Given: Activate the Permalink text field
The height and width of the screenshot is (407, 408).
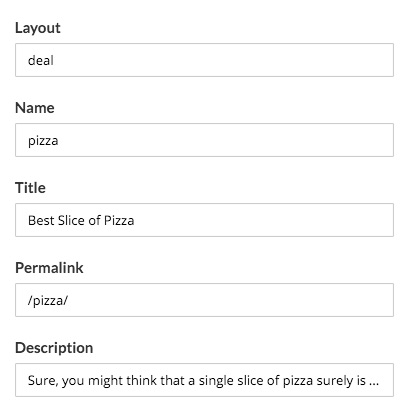Looking at the screenshot, I should tap(204, 300).
